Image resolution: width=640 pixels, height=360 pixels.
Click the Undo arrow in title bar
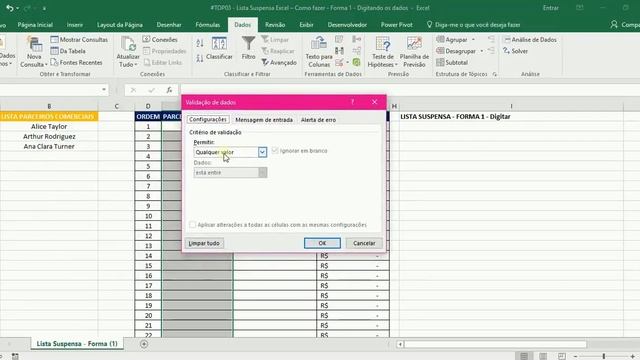point(10,8)
